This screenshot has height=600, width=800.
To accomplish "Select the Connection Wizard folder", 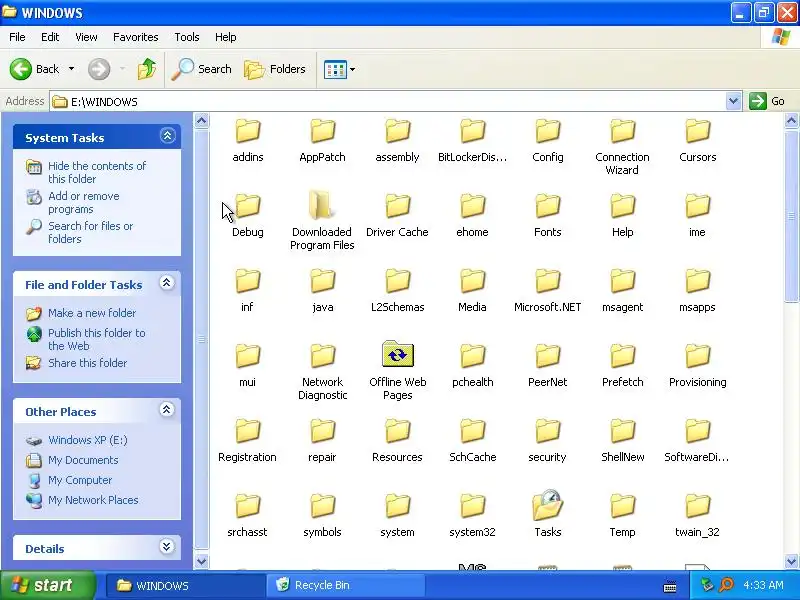I will [622, 146].
